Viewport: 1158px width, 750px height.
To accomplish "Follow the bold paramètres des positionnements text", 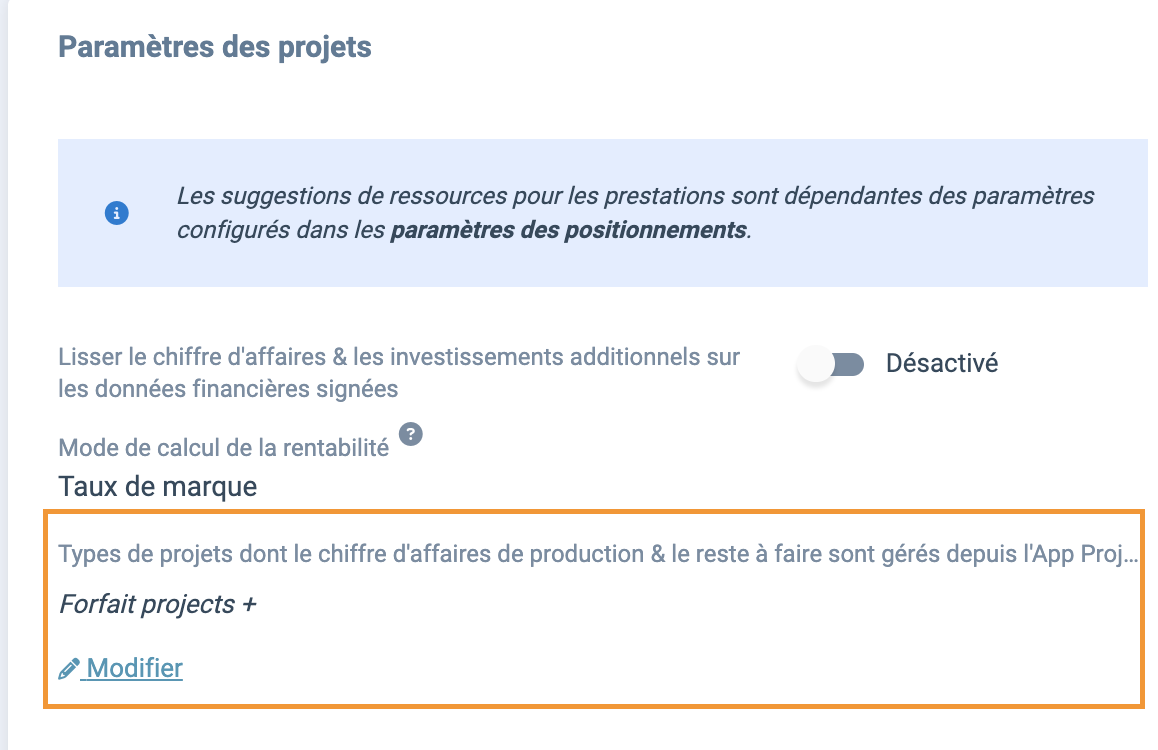I will click(x=569, y=230).
